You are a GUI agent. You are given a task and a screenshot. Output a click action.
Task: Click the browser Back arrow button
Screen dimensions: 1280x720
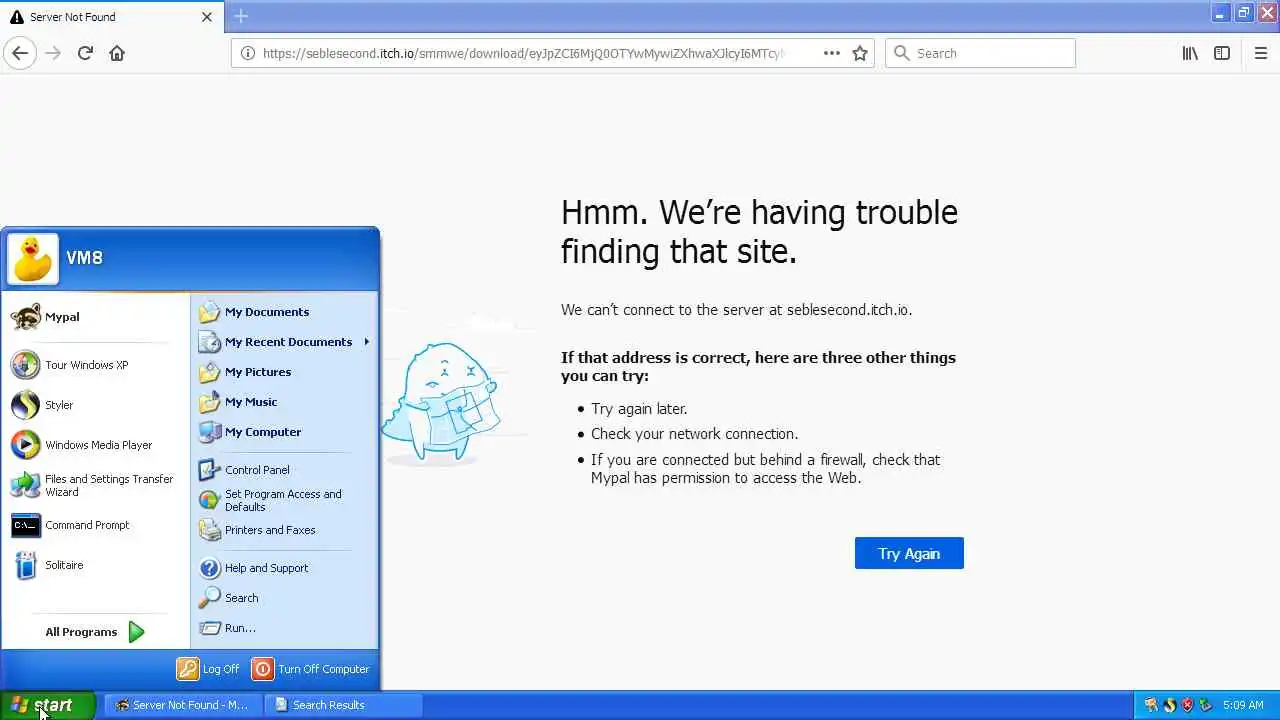coord(20,53)
